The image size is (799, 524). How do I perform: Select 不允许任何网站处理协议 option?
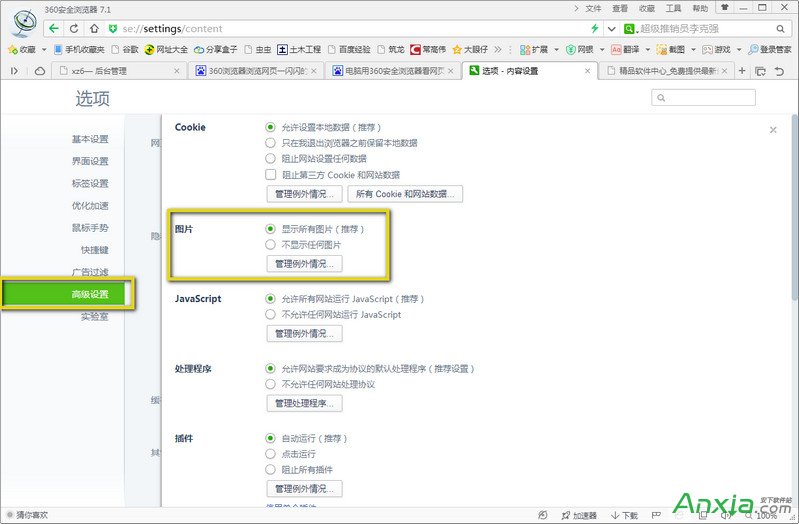point(271,384)
